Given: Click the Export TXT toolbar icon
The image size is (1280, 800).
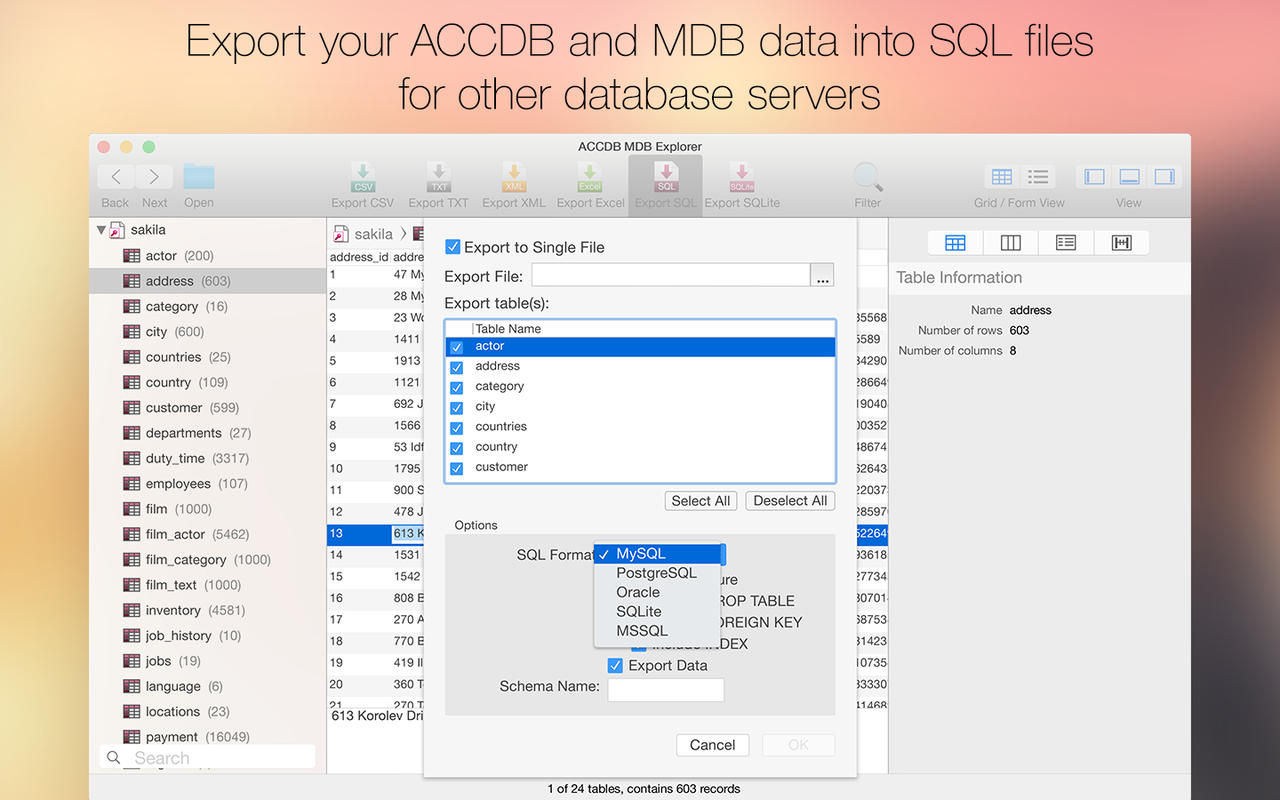Looking at the screenshot, I should click(x=438, y=179).
